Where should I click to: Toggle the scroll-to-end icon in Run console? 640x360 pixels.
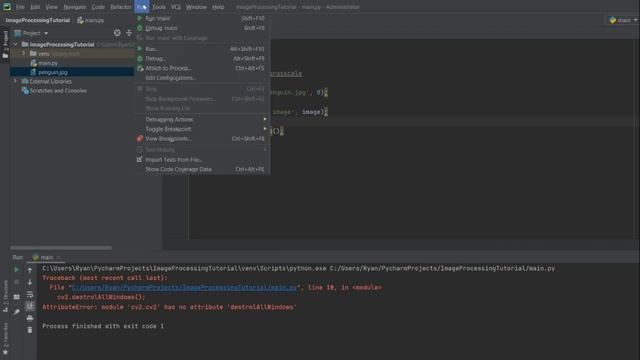[x=30, y=306]
